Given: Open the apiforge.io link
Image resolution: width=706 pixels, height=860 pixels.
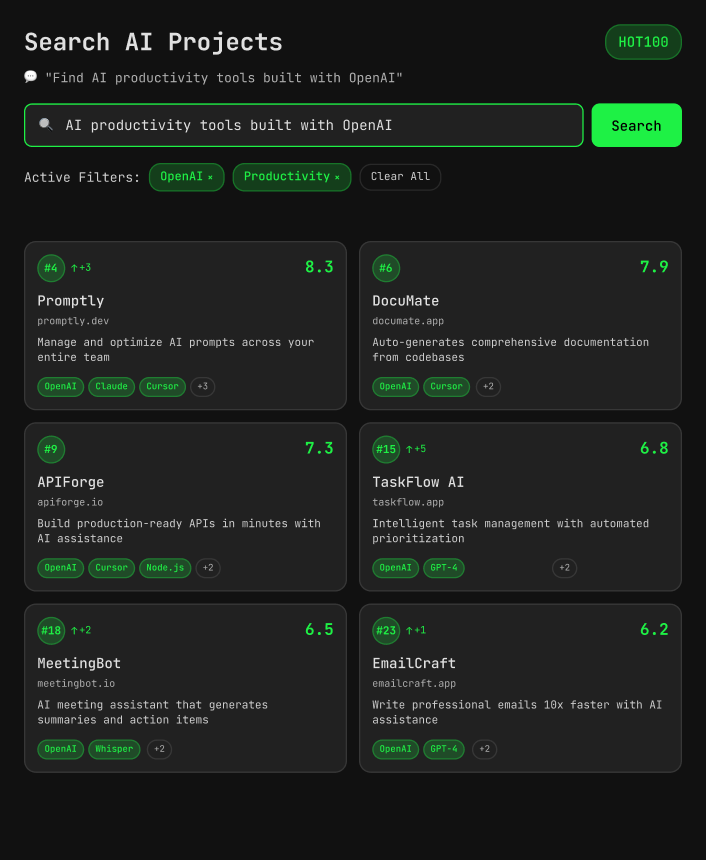Looking at the screenshot, I should pyautogui.click(x=70, y=502).
